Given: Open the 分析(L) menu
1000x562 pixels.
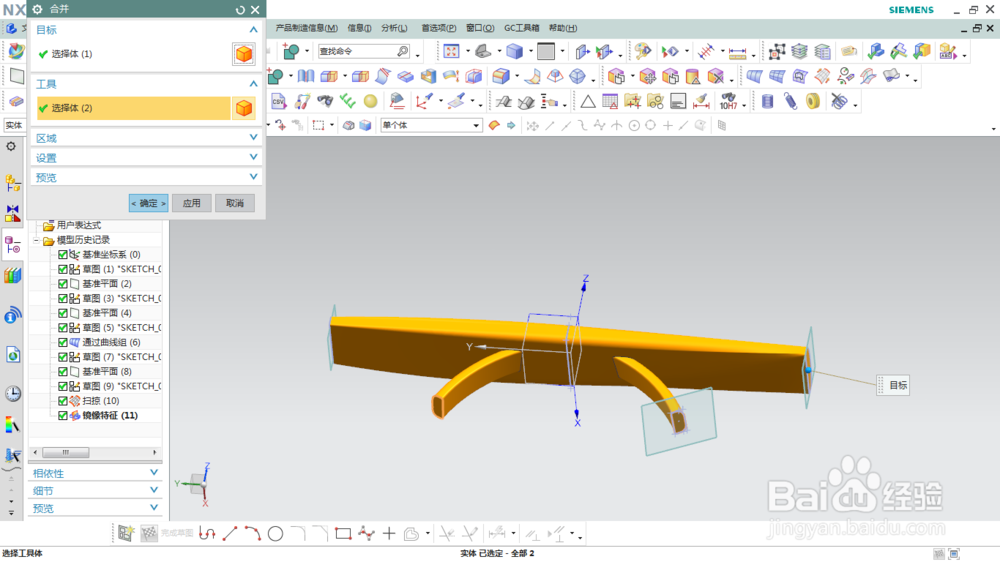Looking at the screenshot, I should coord(394,28).
